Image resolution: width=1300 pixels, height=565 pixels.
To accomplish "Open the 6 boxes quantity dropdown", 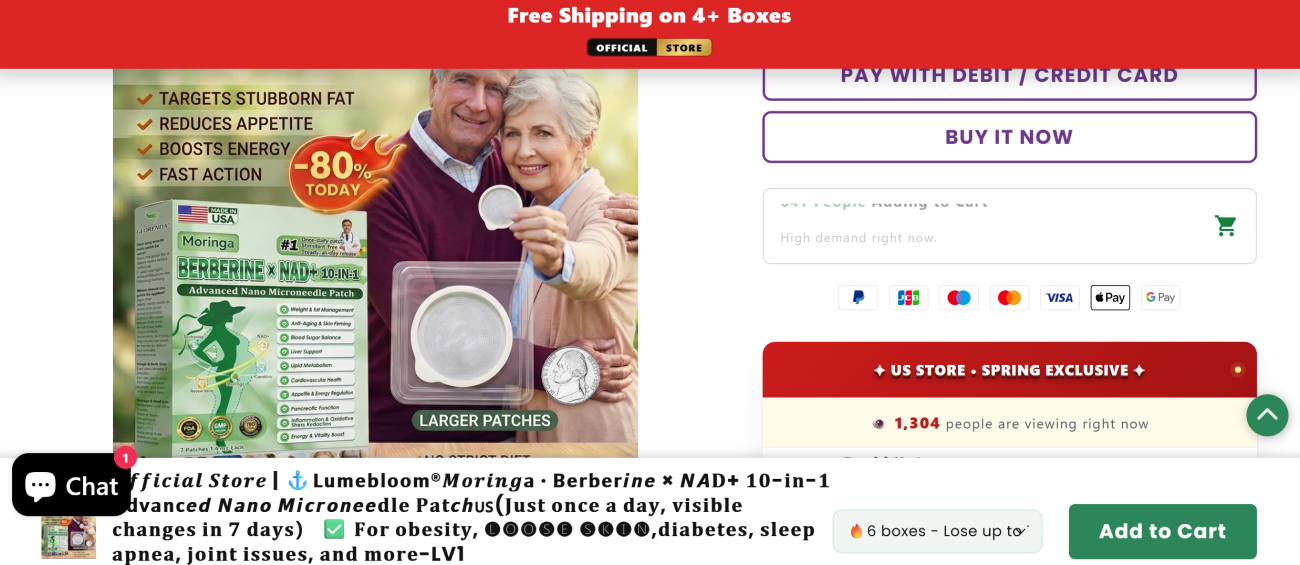I will [x=937, y=531].
